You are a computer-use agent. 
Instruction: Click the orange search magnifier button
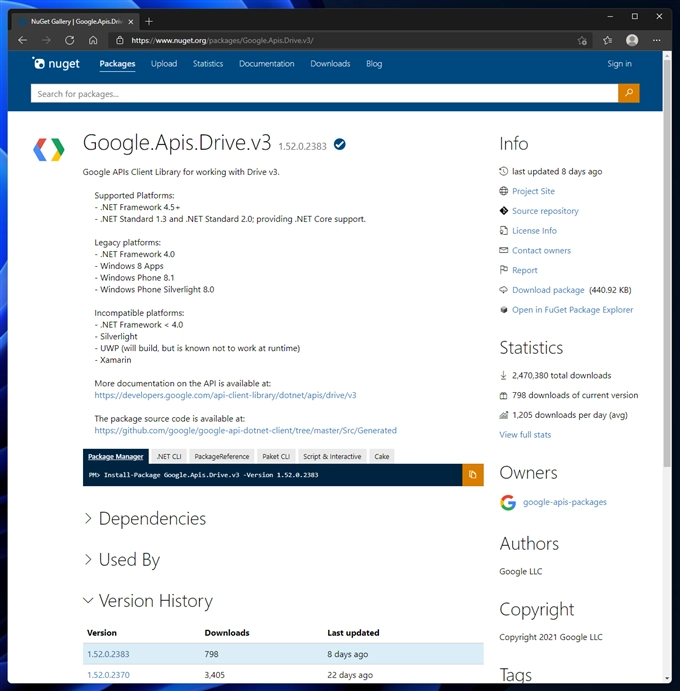(628, 93)
